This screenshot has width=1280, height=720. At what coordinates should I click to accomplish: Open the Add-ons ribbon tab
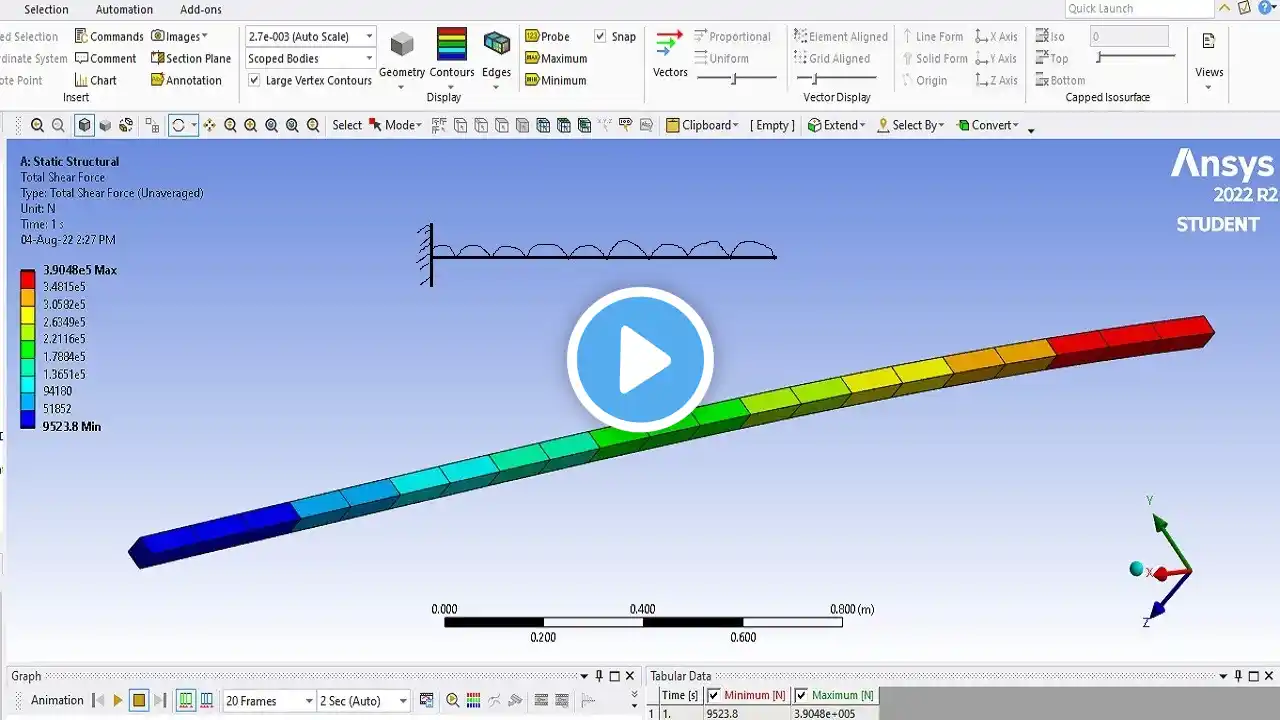(201, 10)
